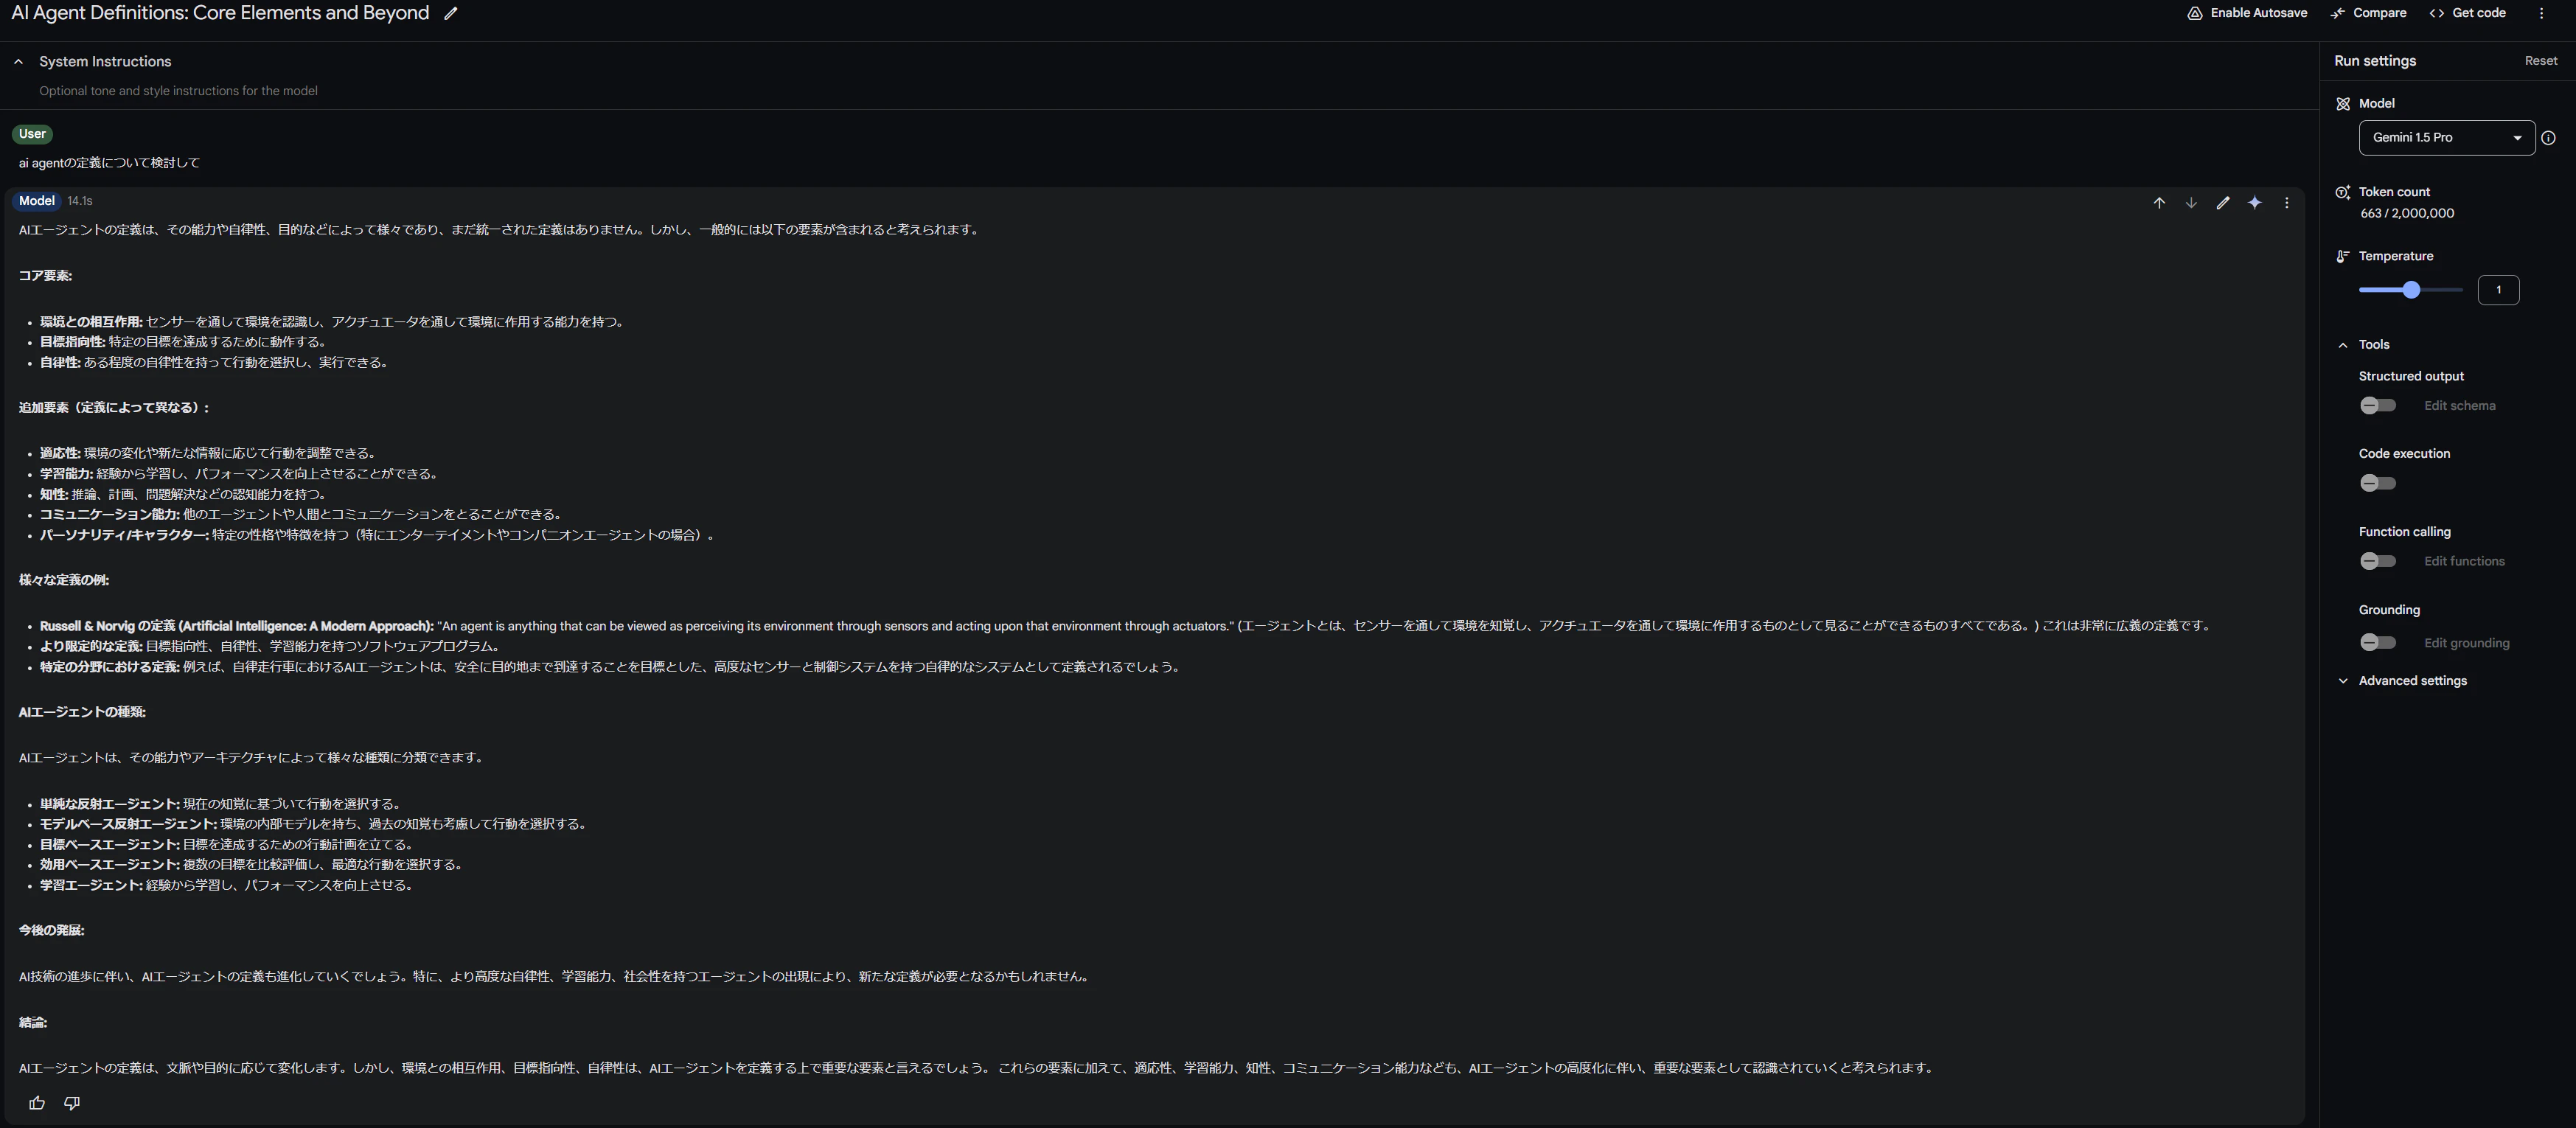Rerun response with the sparkle icon

click(x=2255, y=203)
